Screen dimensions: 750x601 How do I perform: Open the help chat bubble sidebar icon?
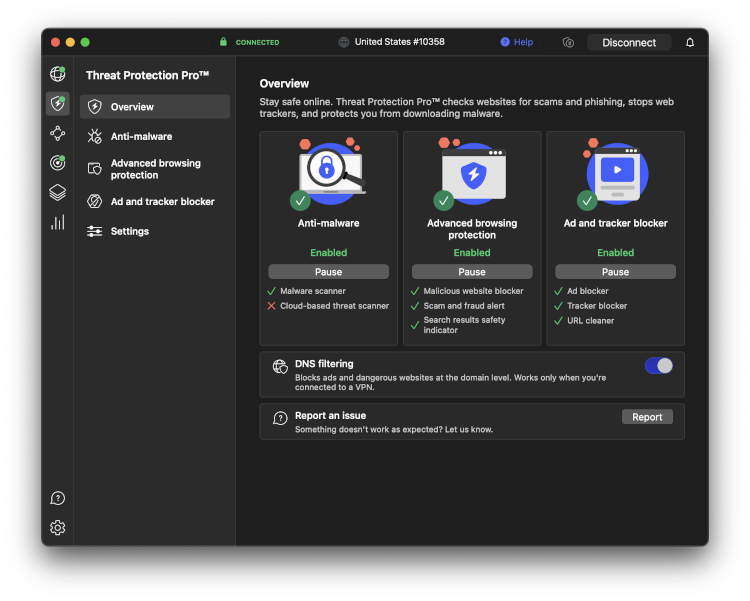pos(57,498)
